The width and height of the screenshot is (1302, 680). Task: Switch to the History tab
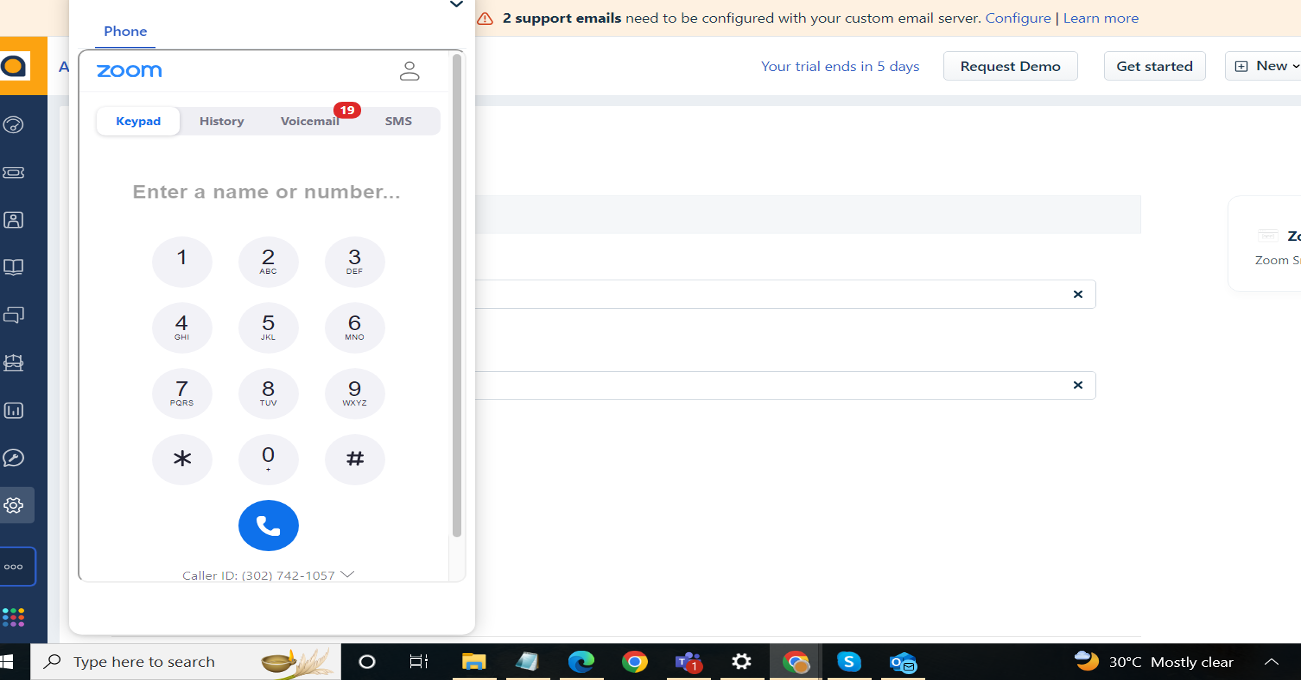[221, 121]
